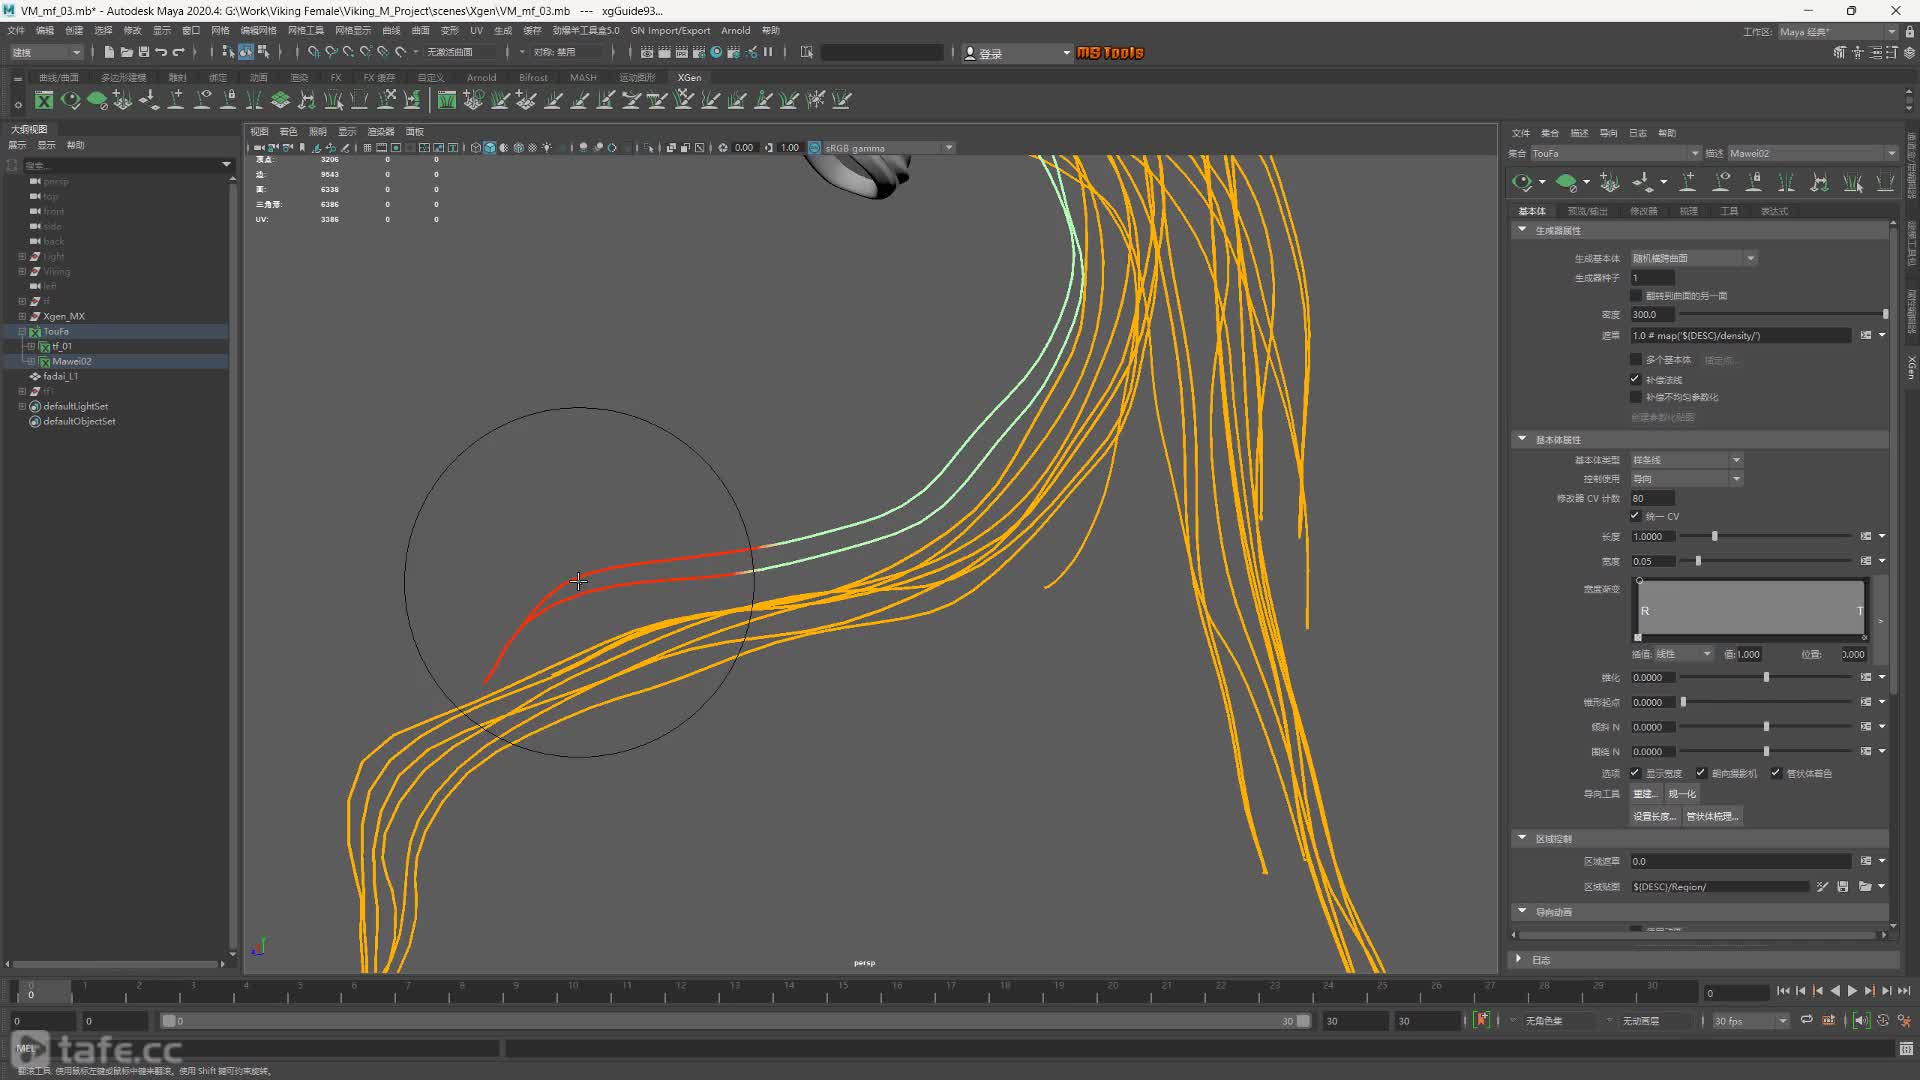Image resolution: width=1920 pixels, height=1080 pixels.
Task: Jump to the start of the playback range
Action: pos(1783,991)
